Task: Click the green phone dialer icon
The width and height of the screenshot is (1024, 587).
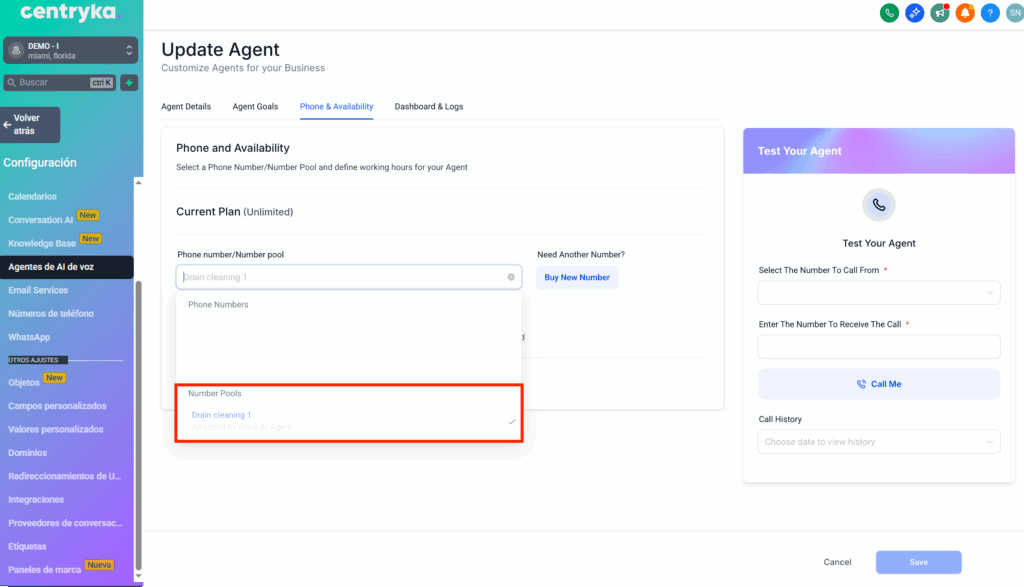Action: point(888,13)
